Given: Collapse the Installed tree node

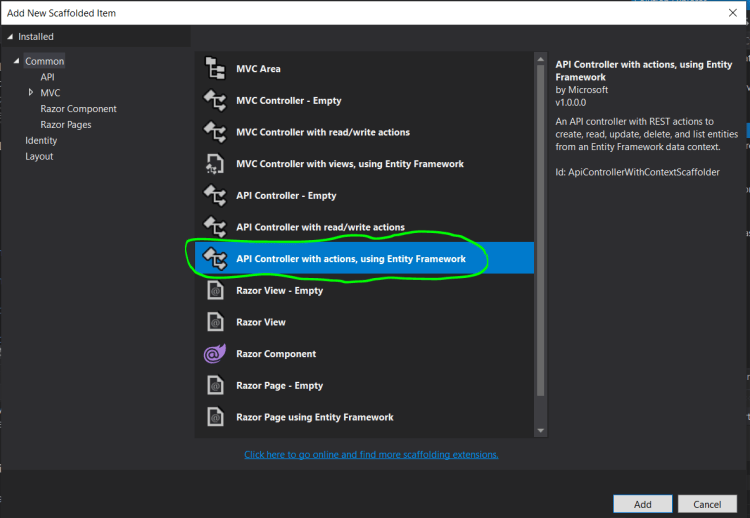Looking at the screenshot, I should point(10,37).
